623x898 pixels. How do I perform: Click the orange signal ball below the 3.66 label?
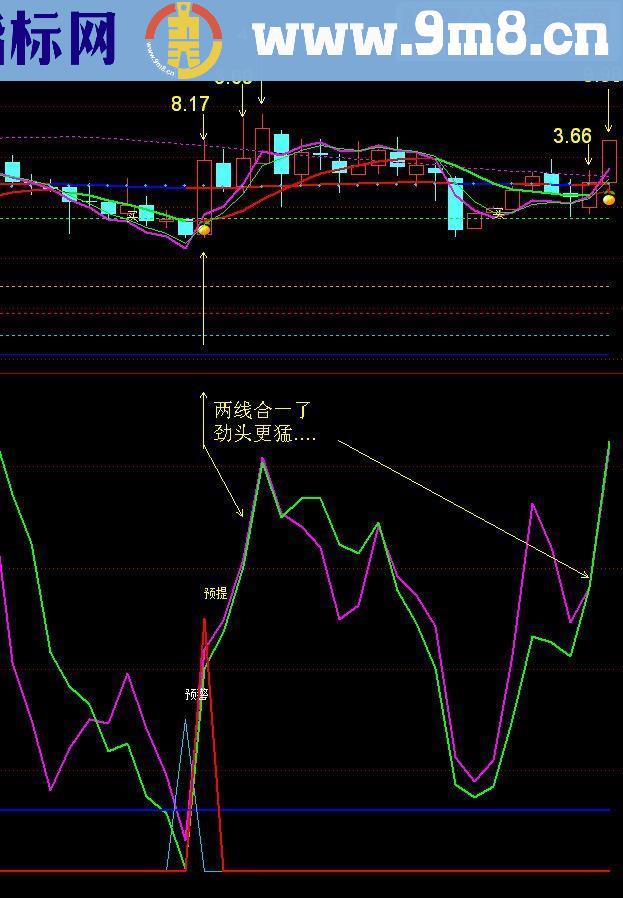click(x=609, y=199)
